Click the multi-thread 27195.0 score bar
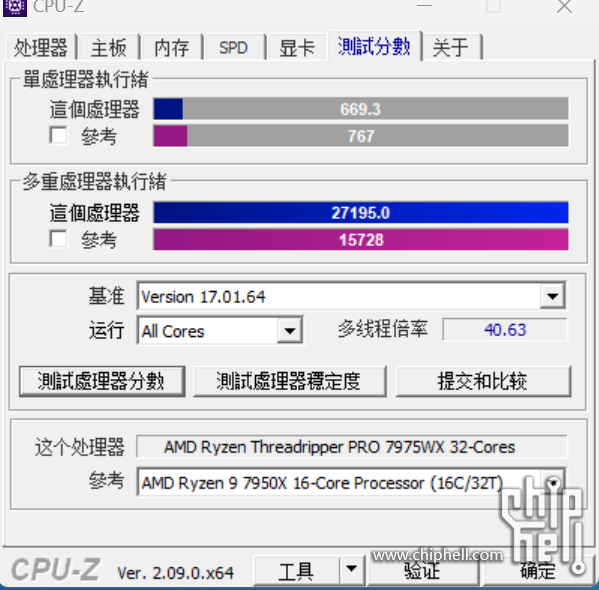Image resolution: width=599 pixels, height=590 pixels. [361, 212]
